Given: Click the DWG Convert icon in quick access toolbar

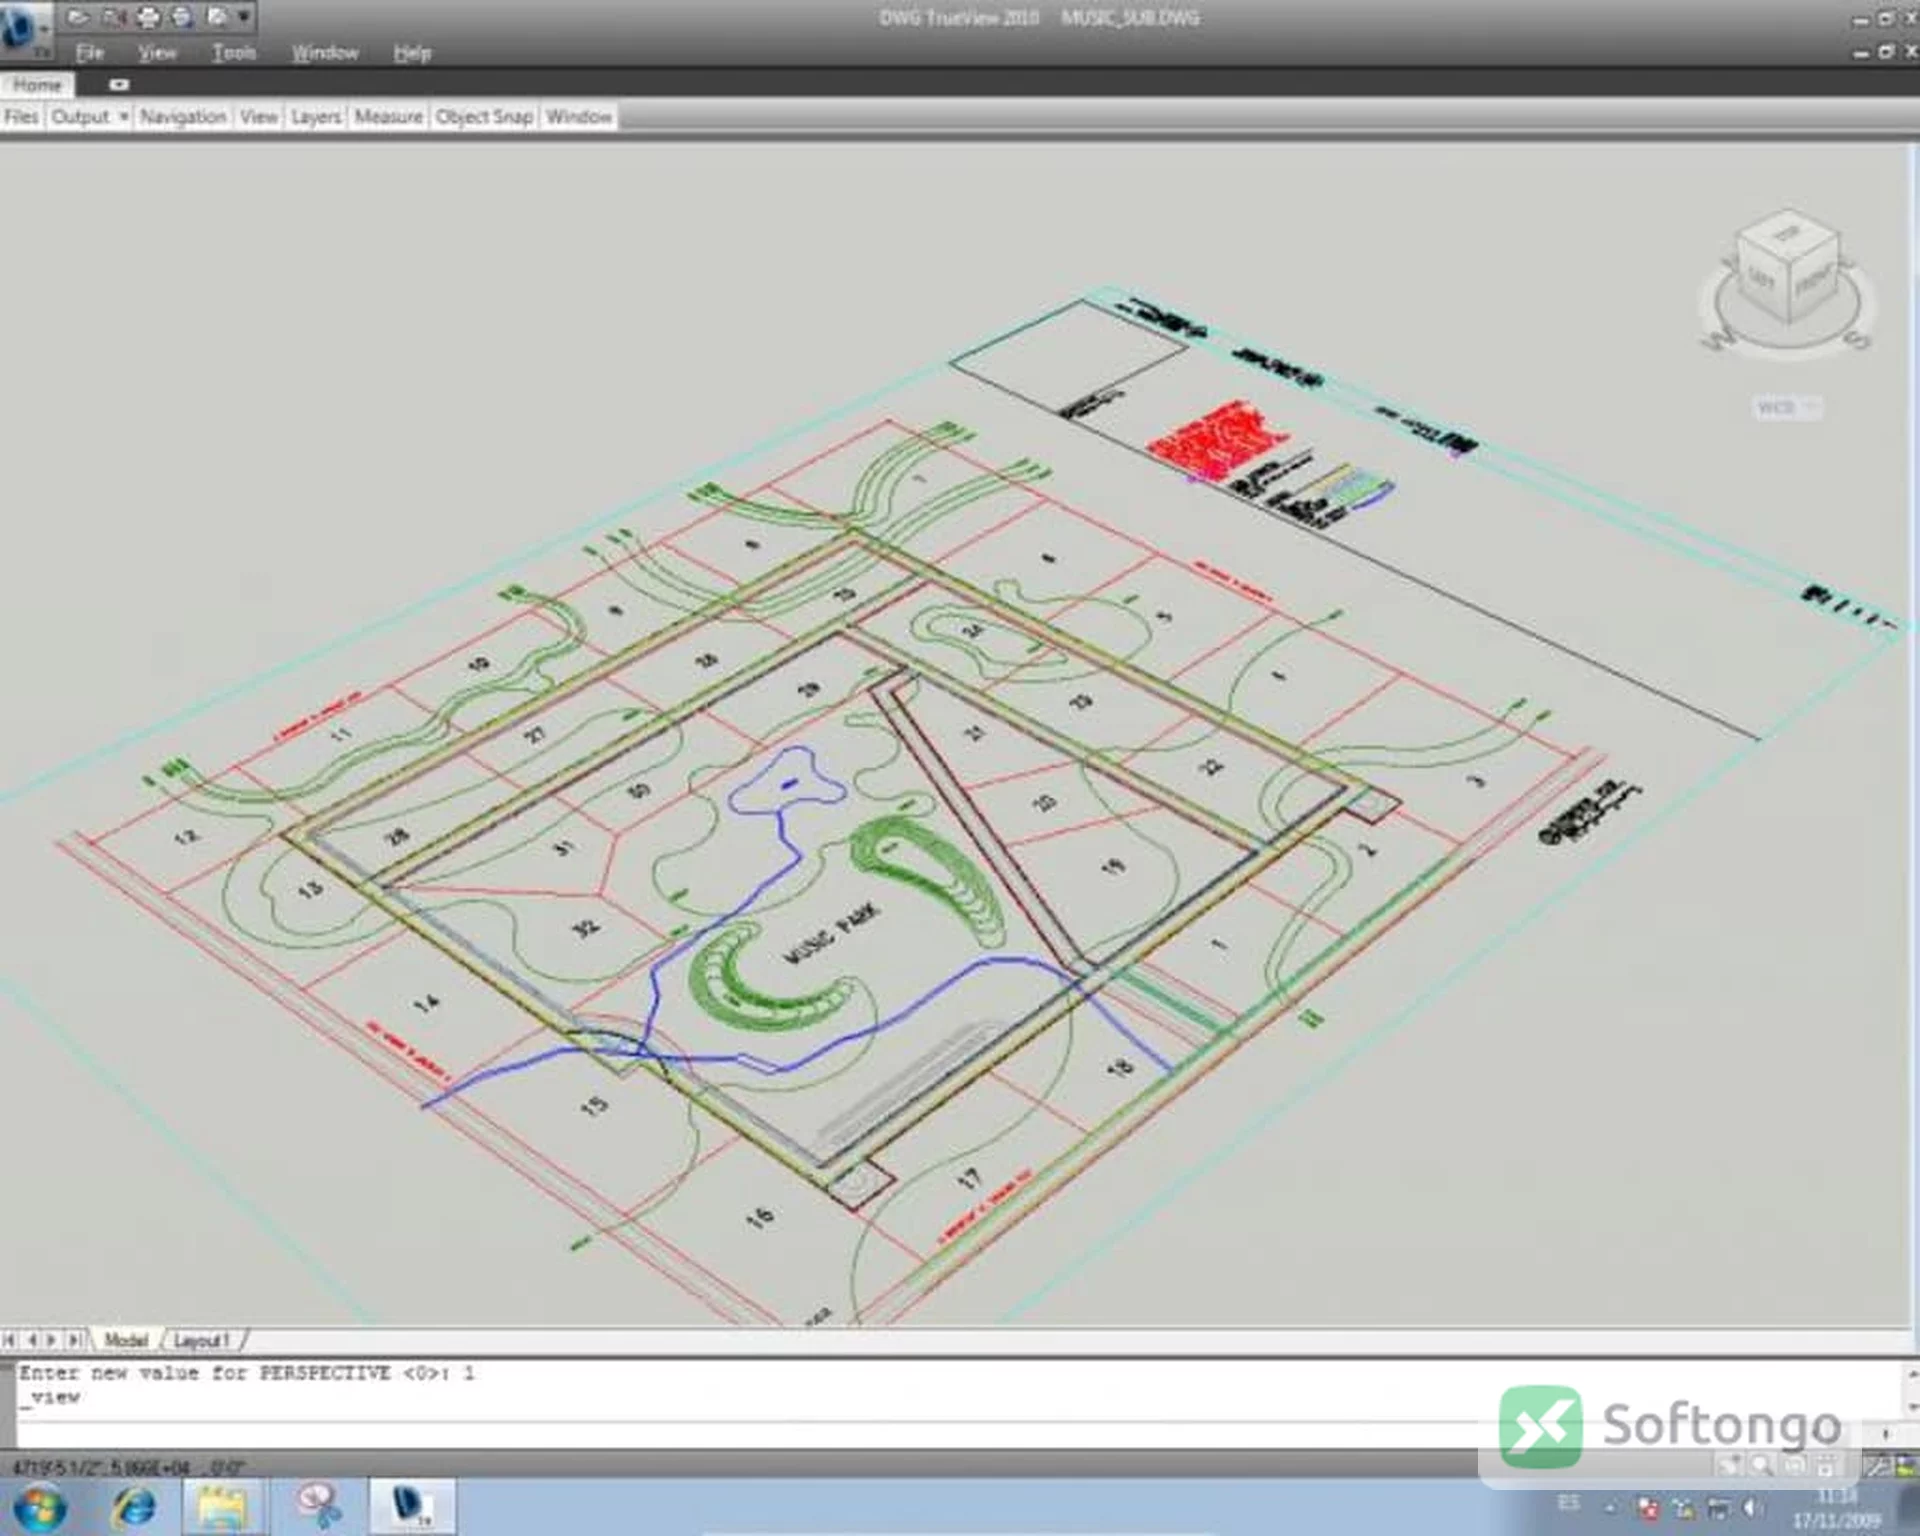Looking at the screenshot, I should point(113,16).
